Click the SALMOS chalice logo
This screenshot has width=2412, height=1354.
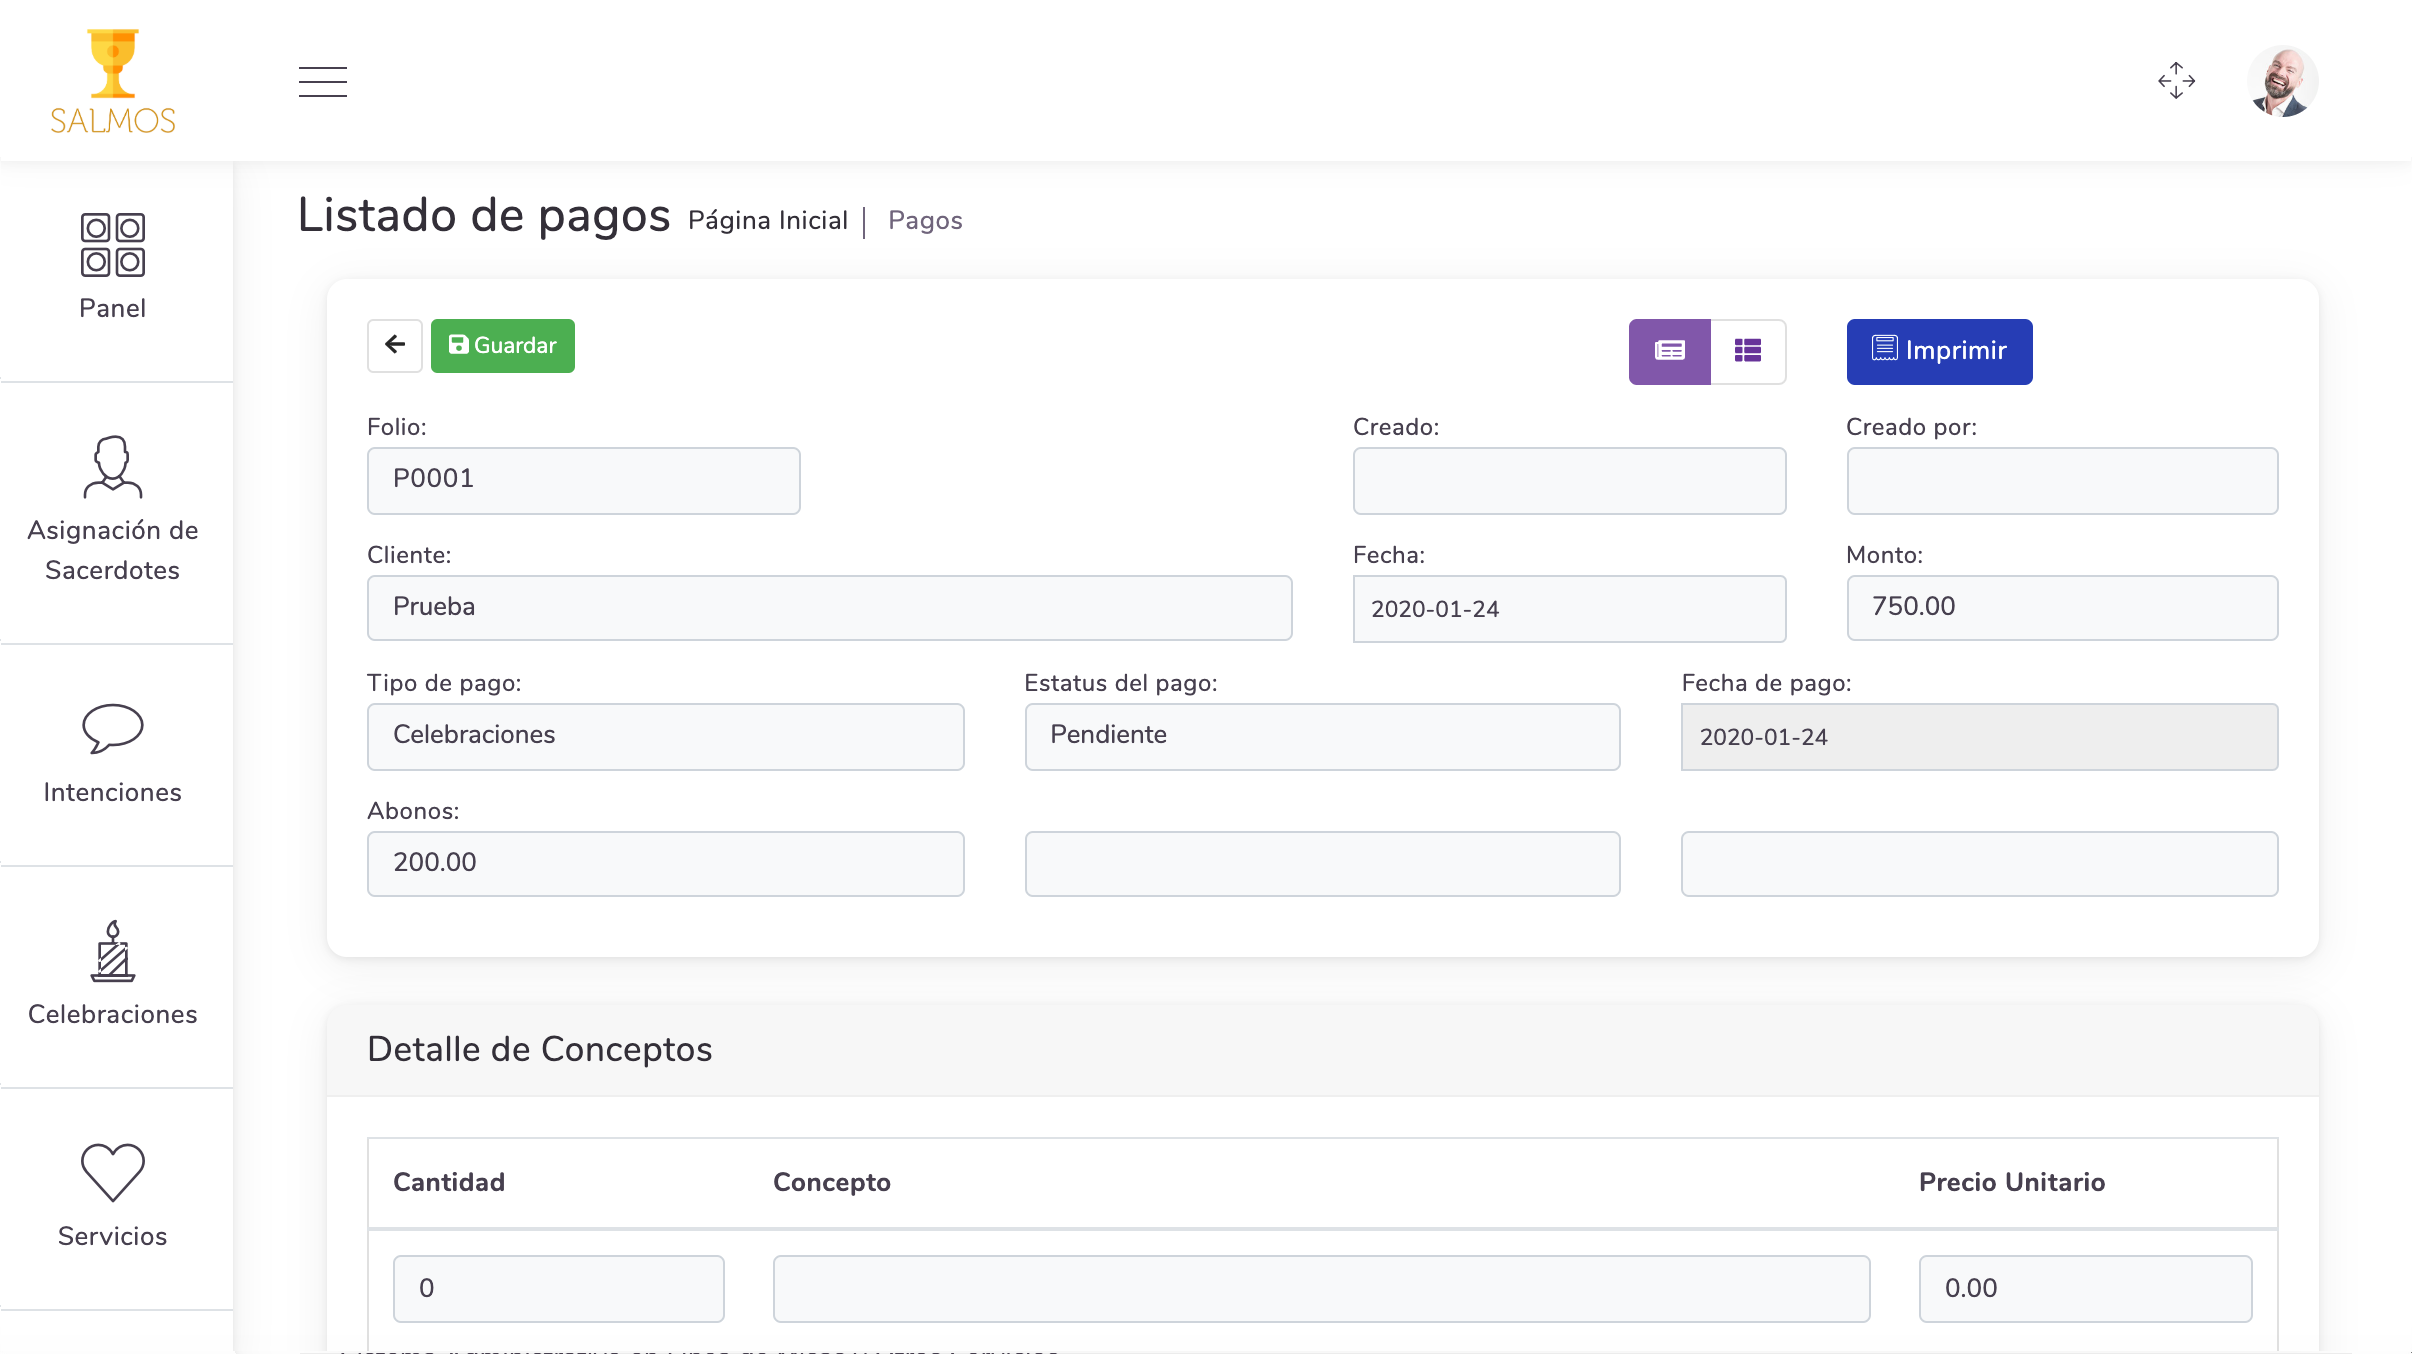tap(113, 81)
